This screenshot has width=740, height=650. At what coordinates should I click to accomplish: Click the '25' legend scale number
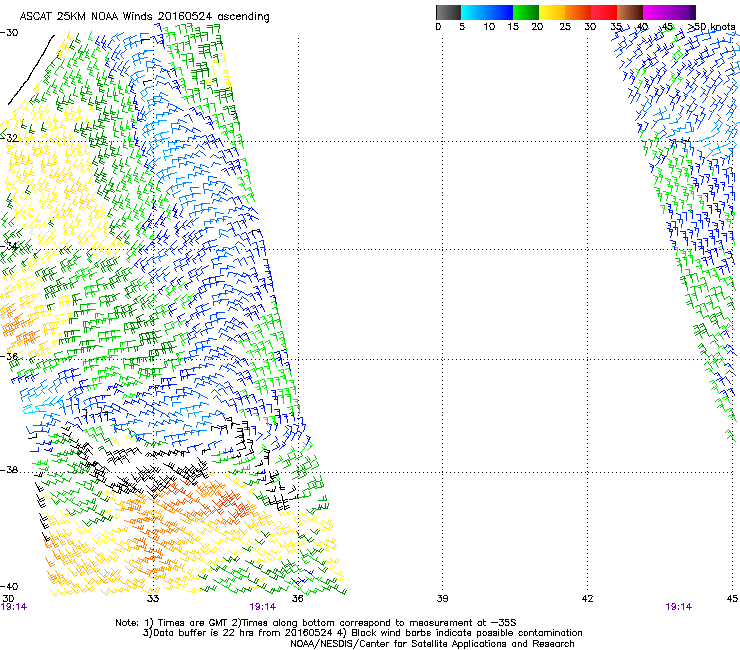point(565,27)
